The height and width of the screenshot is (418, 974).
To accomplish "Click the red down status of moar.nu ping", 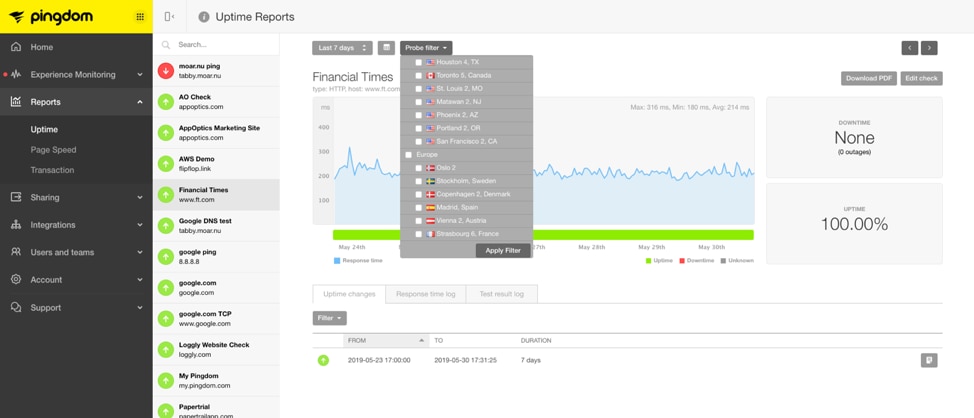I will pos(166,71).
